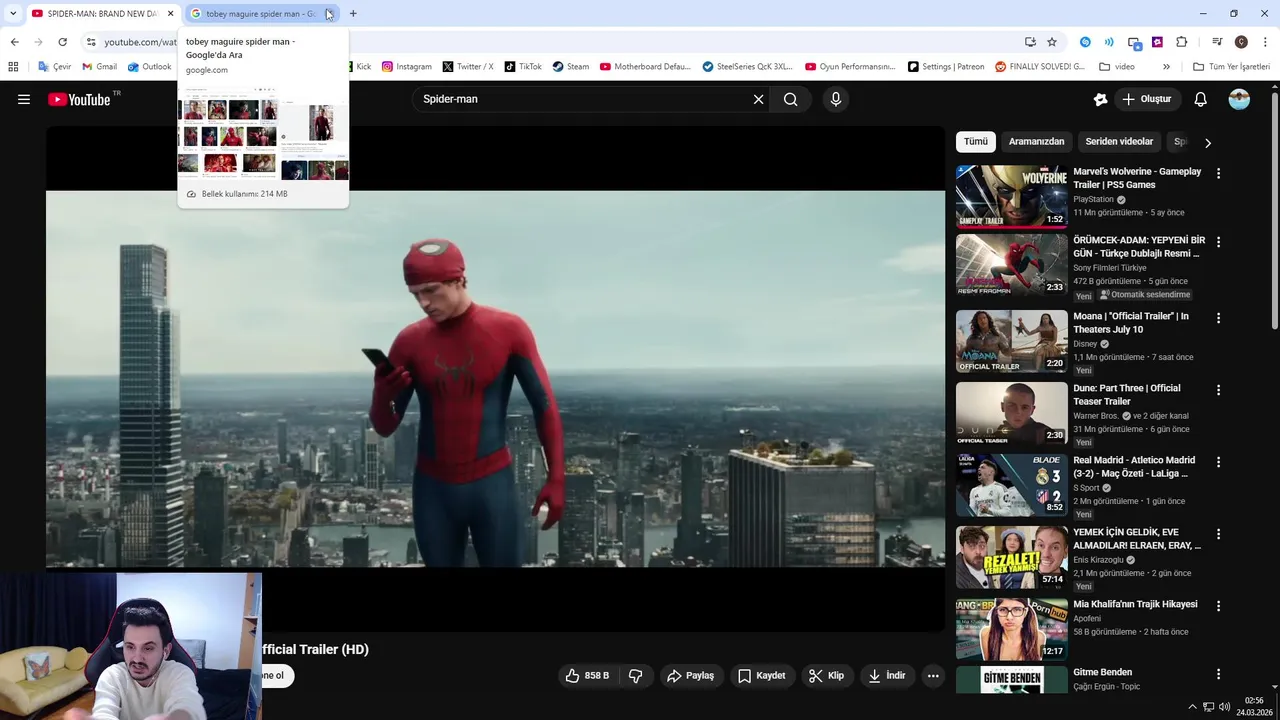Show hidden system tray icons
This screenshot has width=1280, height=720.
click(x=1192, y=707)
